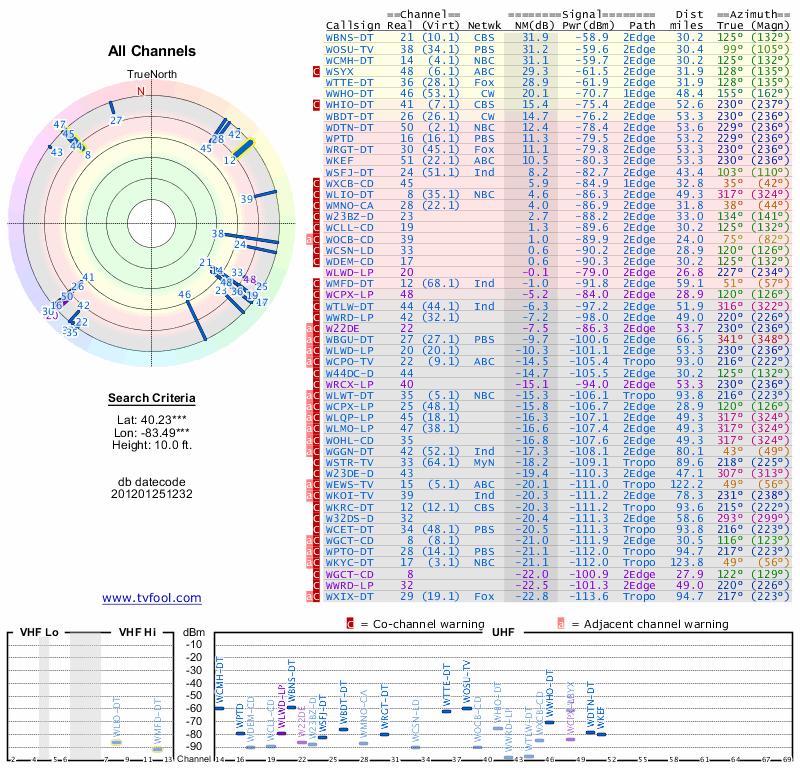Image resolution: width=800 pixels, height=768 pixels.
Task: Open the WPTD callsign link
Action: pyautogui.click(x=340, y=139)
